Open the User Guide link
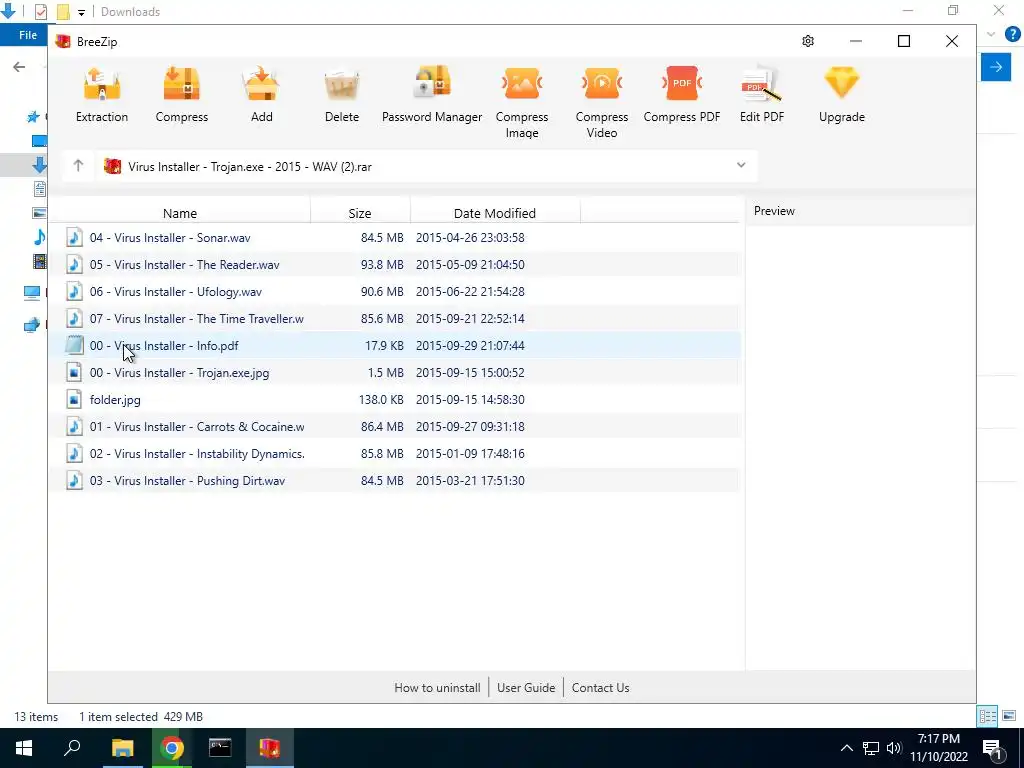Image resolution: width=1024 pixels, height=768 pixels. point(526,688)
